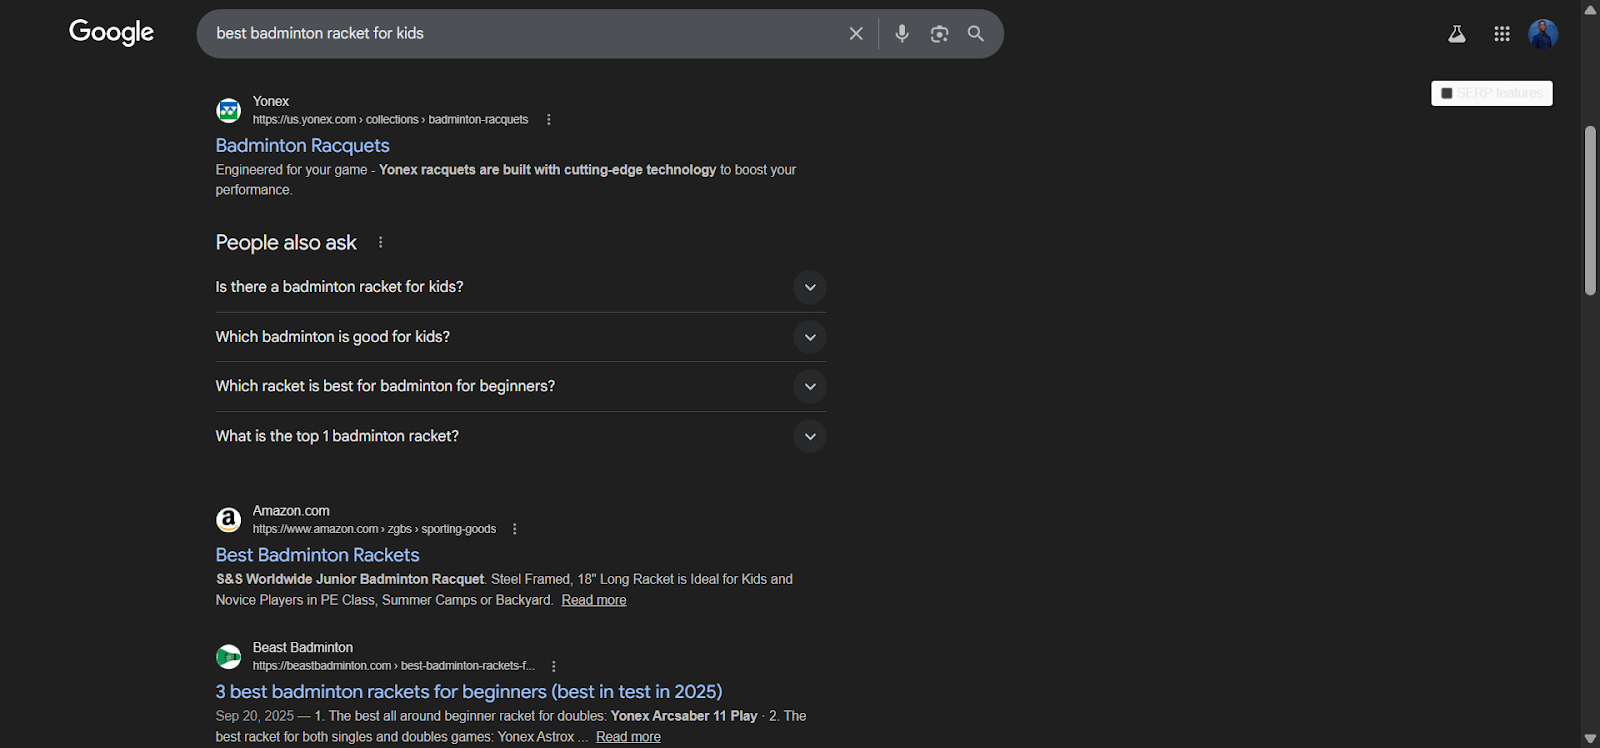
Task: Click the beastbadminton.com breadcrumb URL
Action: tap(393, 666)
